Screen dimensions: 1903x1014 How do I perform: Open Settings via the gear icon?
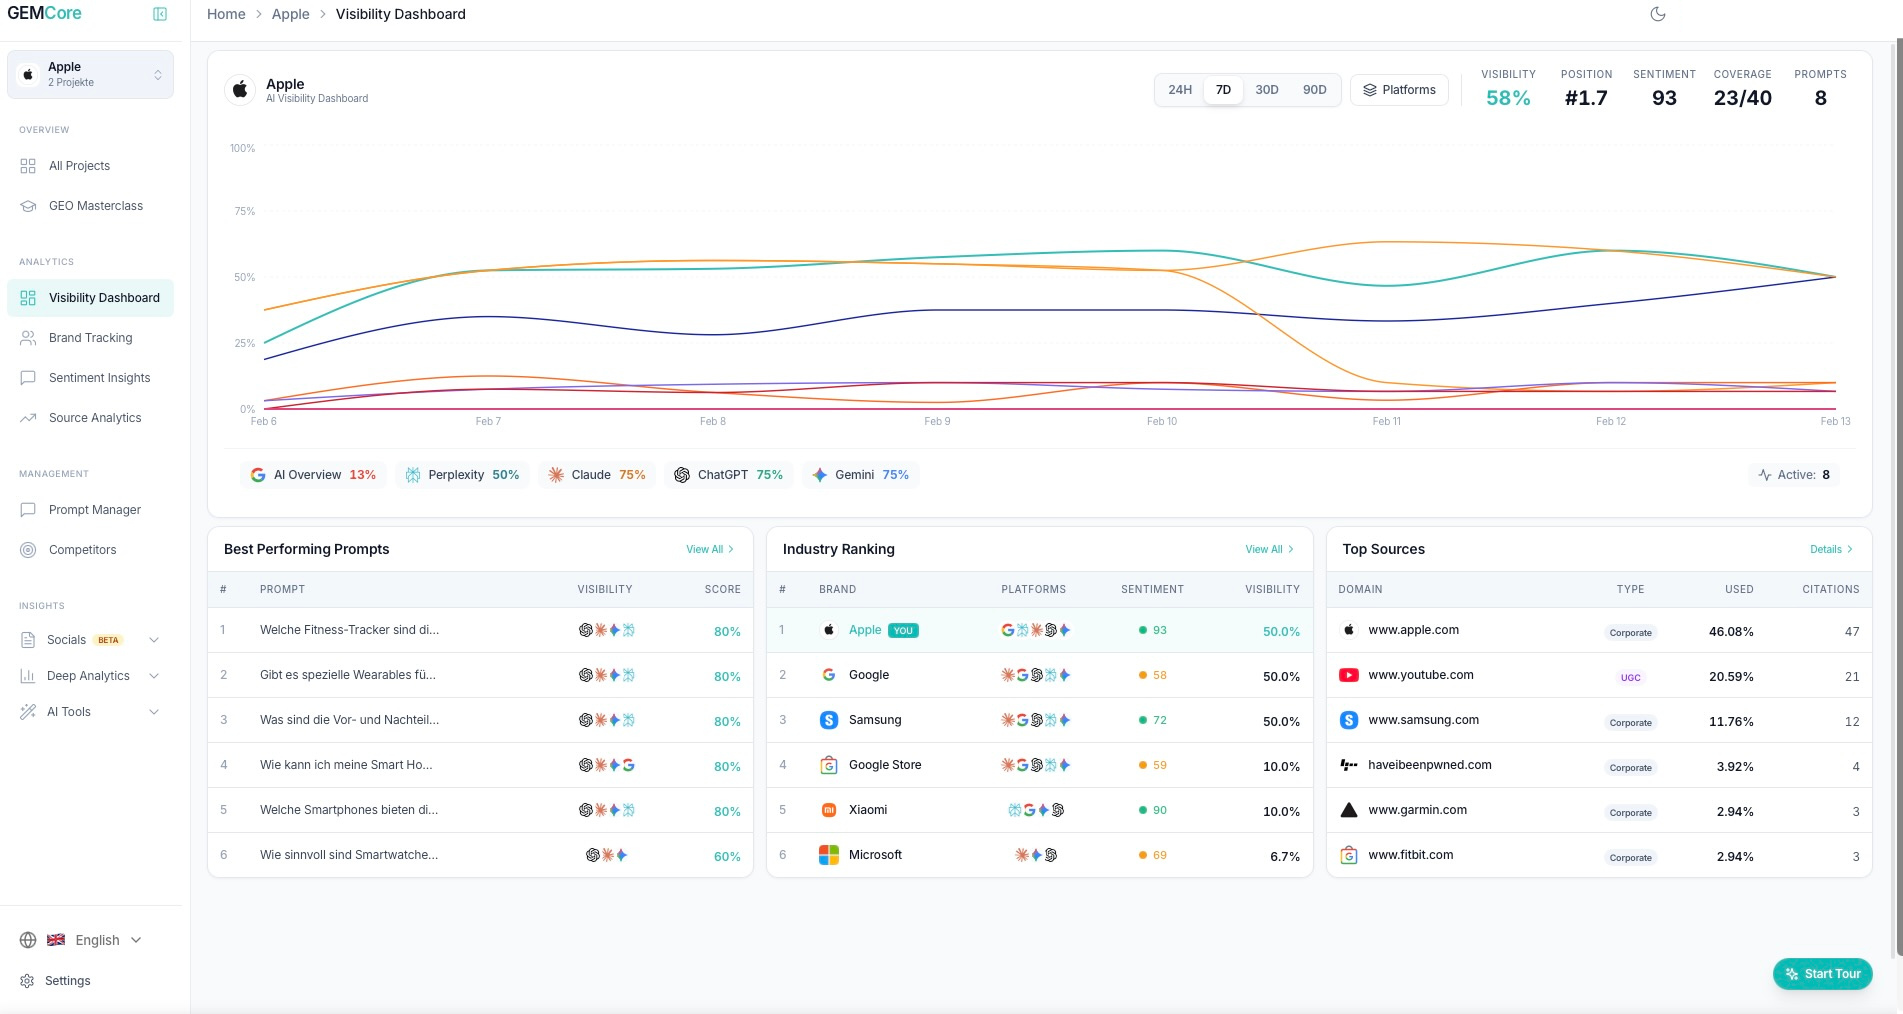point(27,981)
